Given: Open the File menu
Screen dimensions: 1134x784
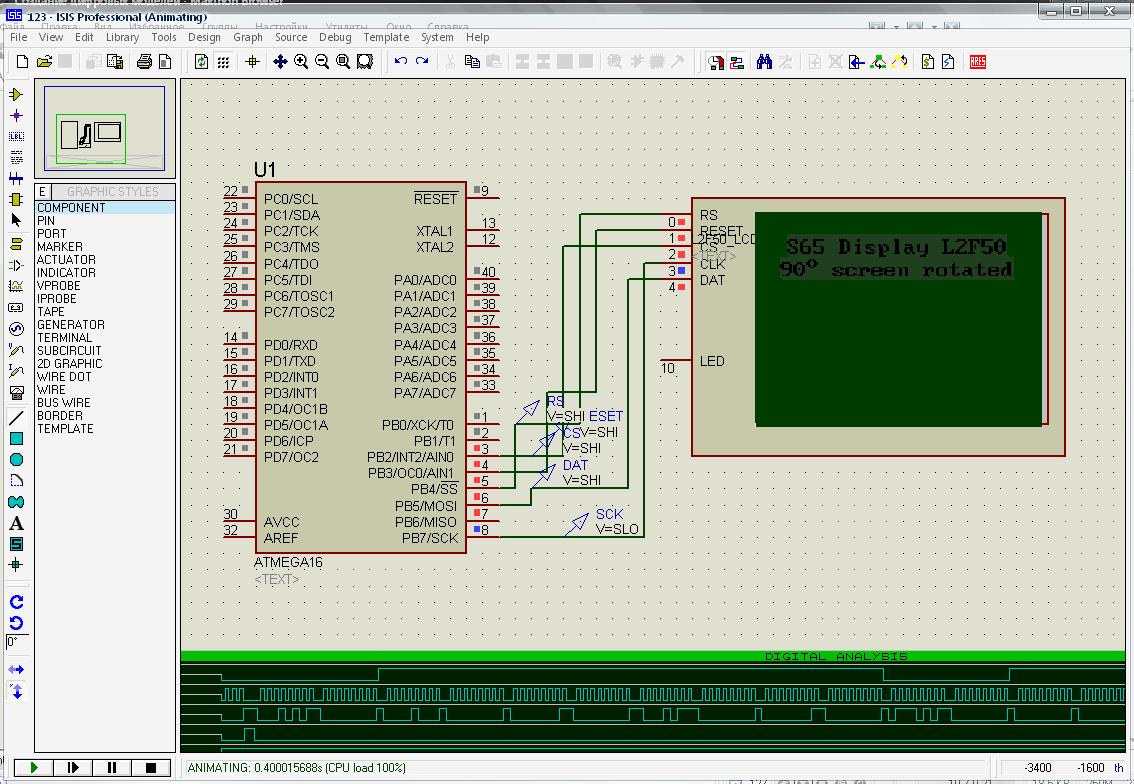Looking at the screenshot, I should 18,37.
